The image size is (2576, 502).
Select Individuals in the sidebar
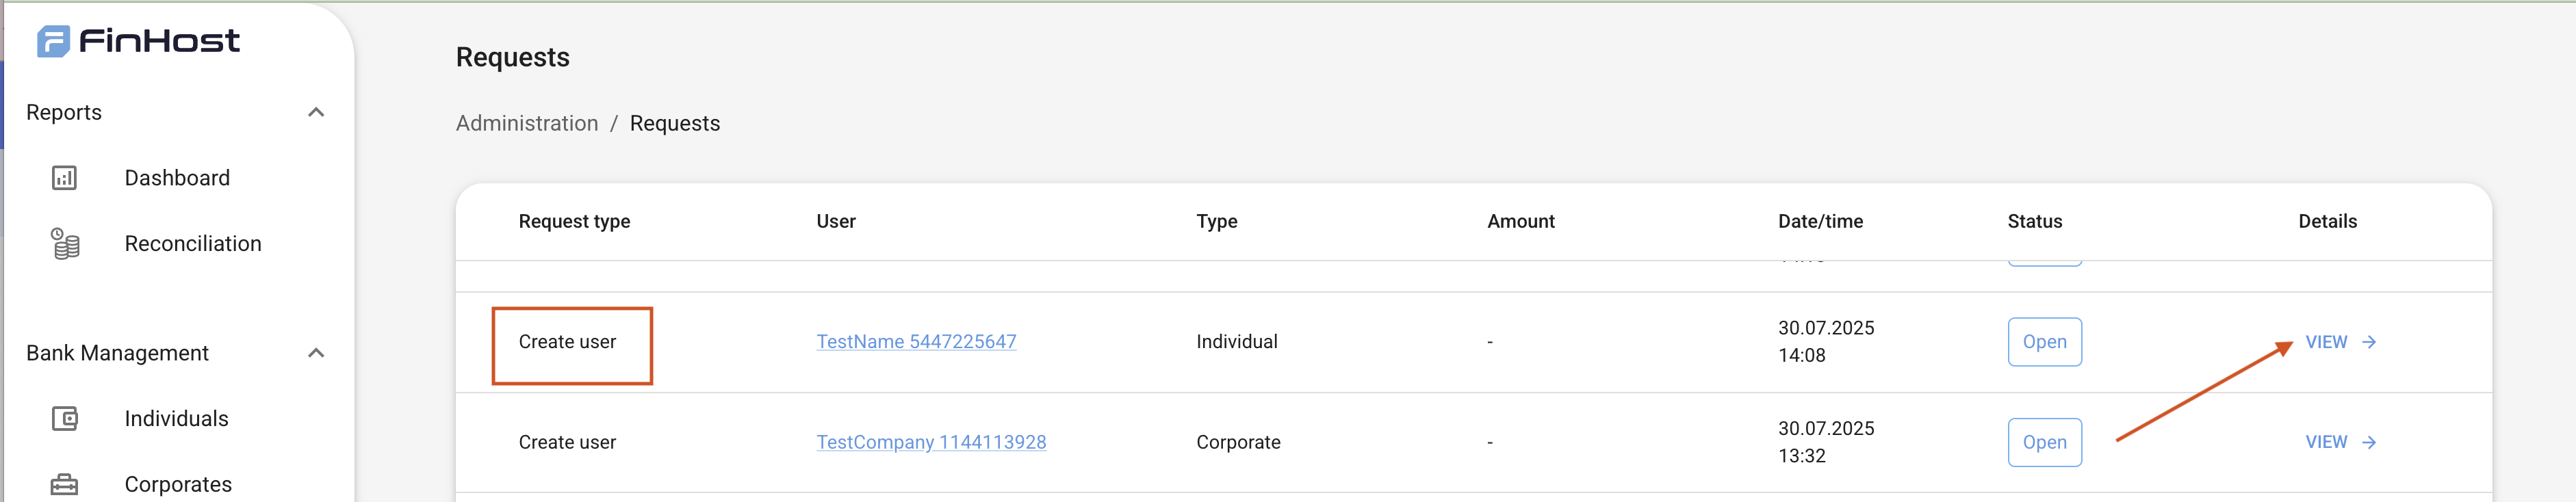click(x=175, y=418)
